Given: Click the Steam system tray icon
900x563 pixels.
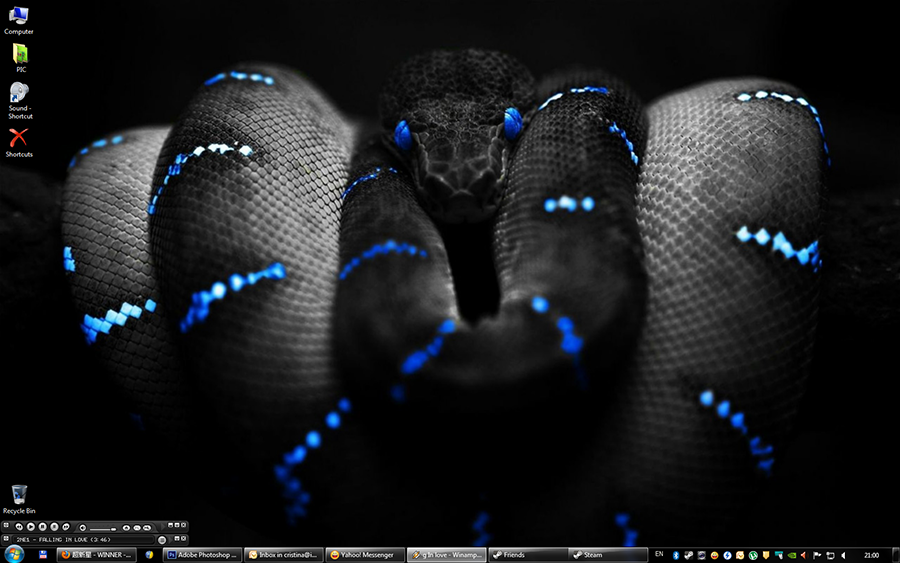Looking at the screenshot, I should click(688, 555).
